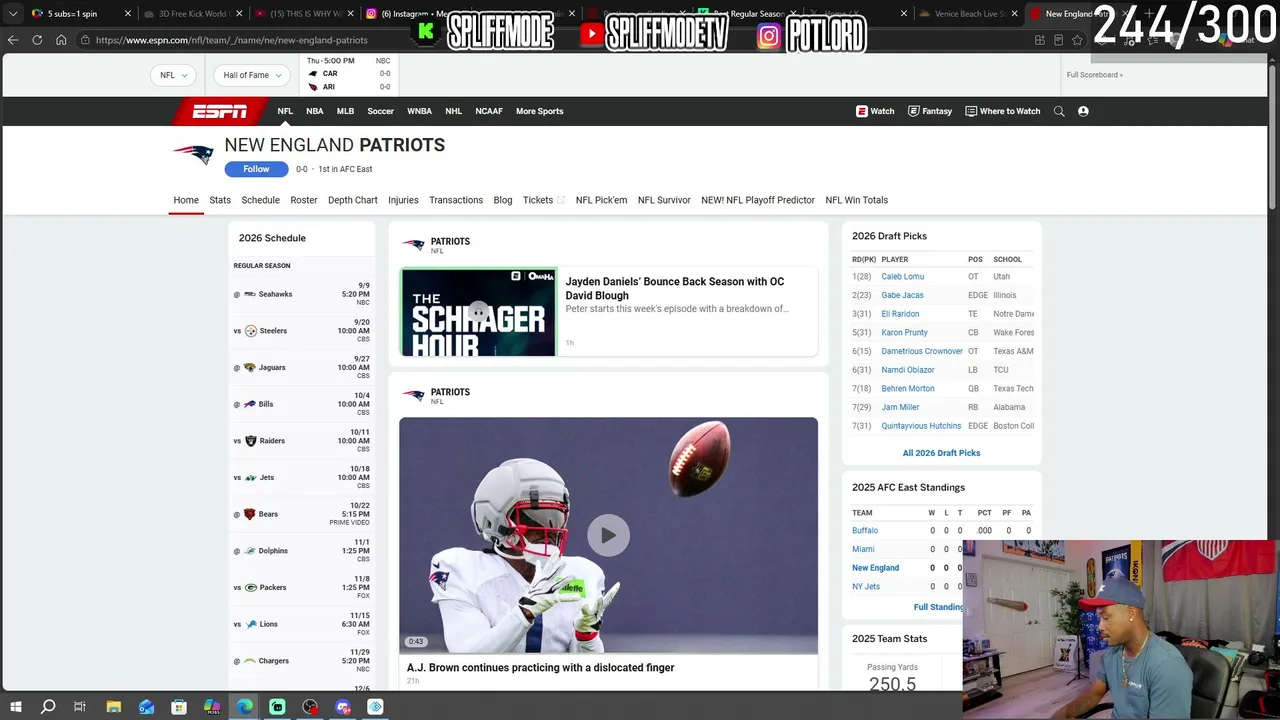Bookmark the page with the star icon
Image resolution: width=1280 pixels, height=720 pixels.
point(1077,40)
